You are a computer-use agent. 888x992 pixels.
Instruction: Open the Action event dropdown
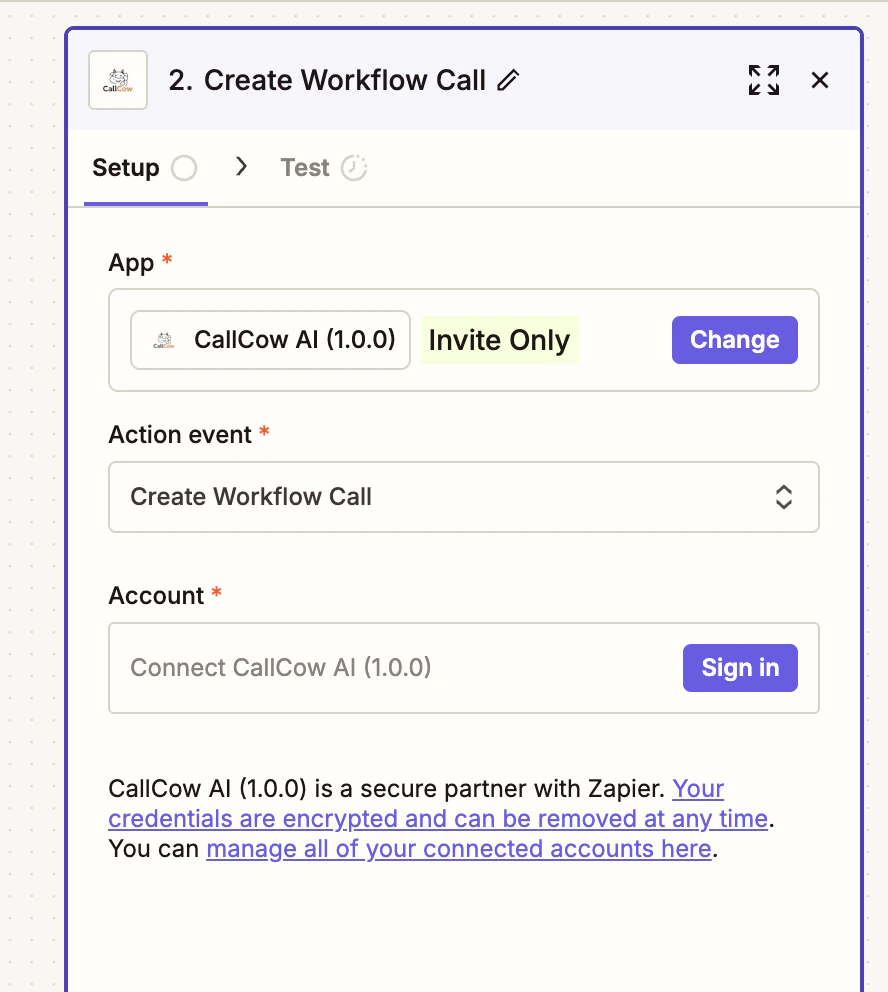463,497
